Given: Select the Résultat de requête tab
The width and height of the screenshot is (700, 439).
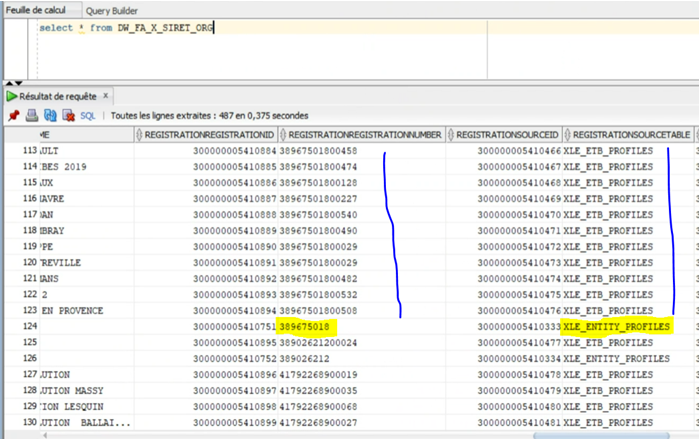Looking at the screenshot, I should (58, 96).
